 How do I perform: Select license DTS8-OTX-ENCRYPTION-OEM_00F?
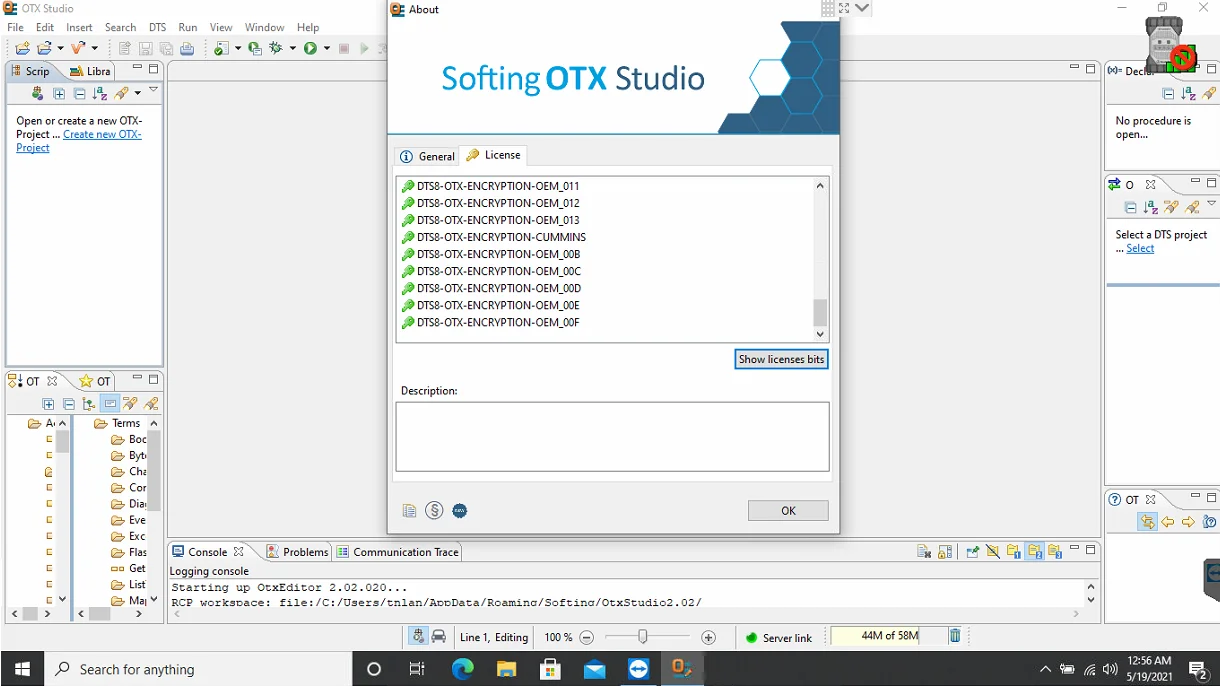coord(491,322)
